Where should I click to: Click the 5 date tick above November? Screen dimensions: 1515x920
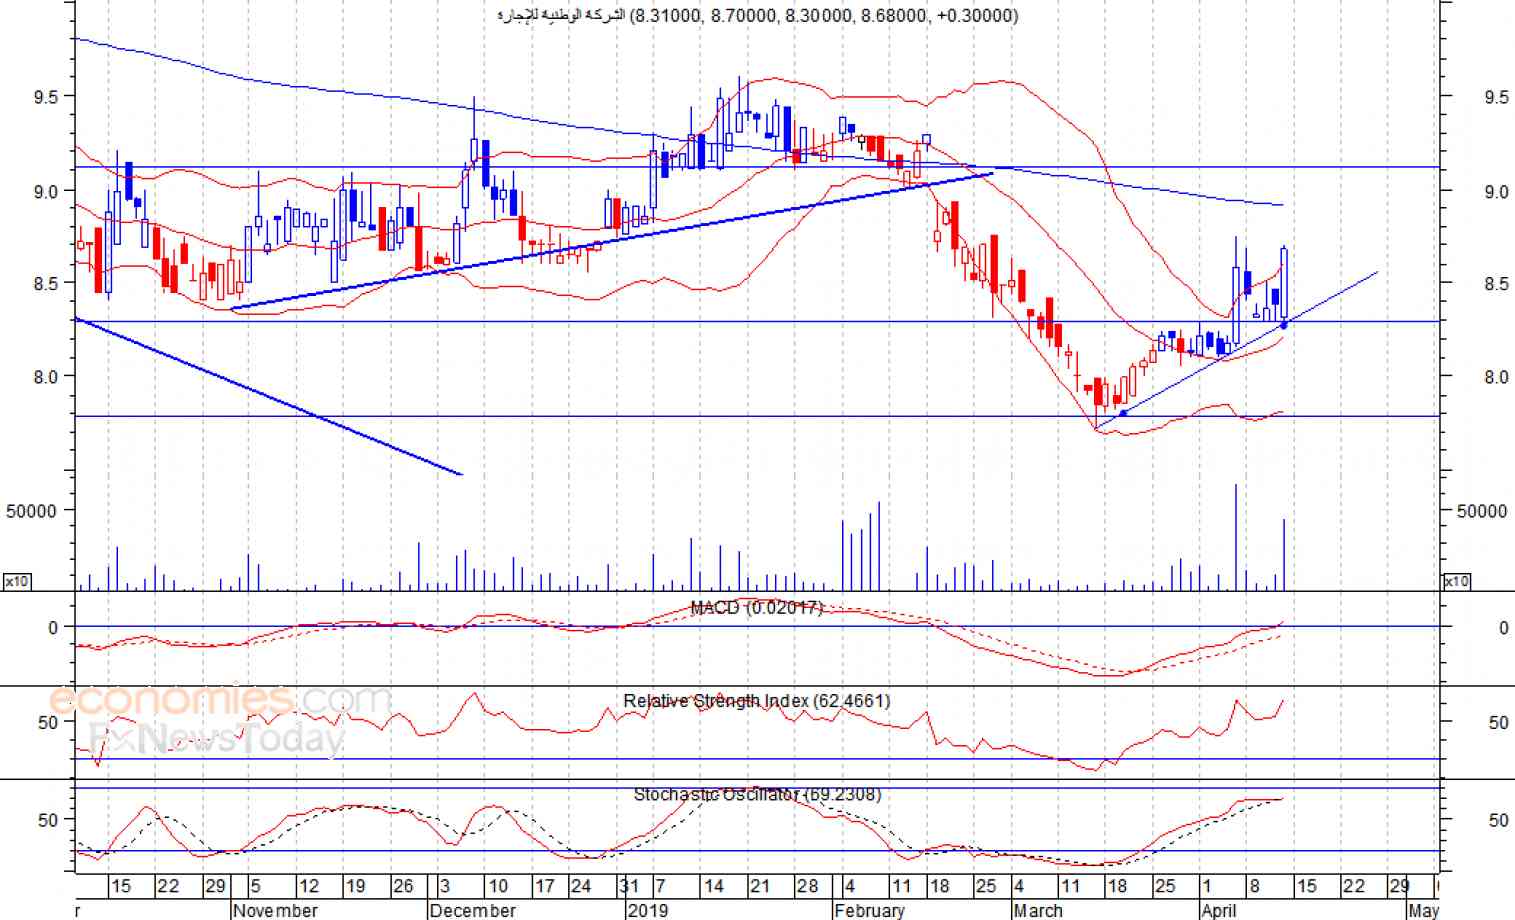255,886
